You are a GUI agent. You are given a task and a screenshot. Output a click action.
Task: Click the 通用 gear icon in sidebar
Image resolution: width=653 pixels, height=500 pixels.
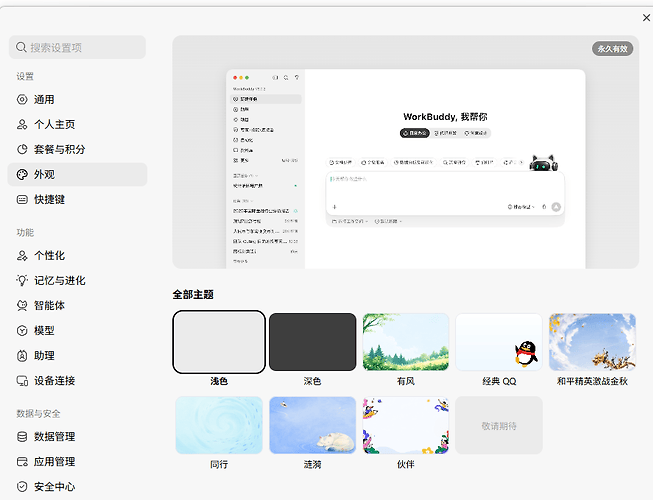click(22, 100)
